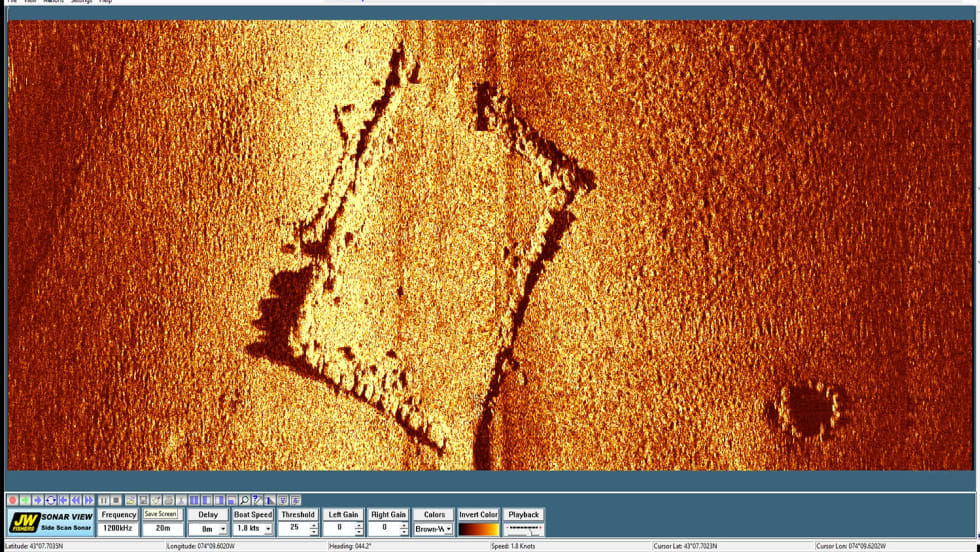
Task: Click the open file folder icon
Action: [x=131, y=500]
